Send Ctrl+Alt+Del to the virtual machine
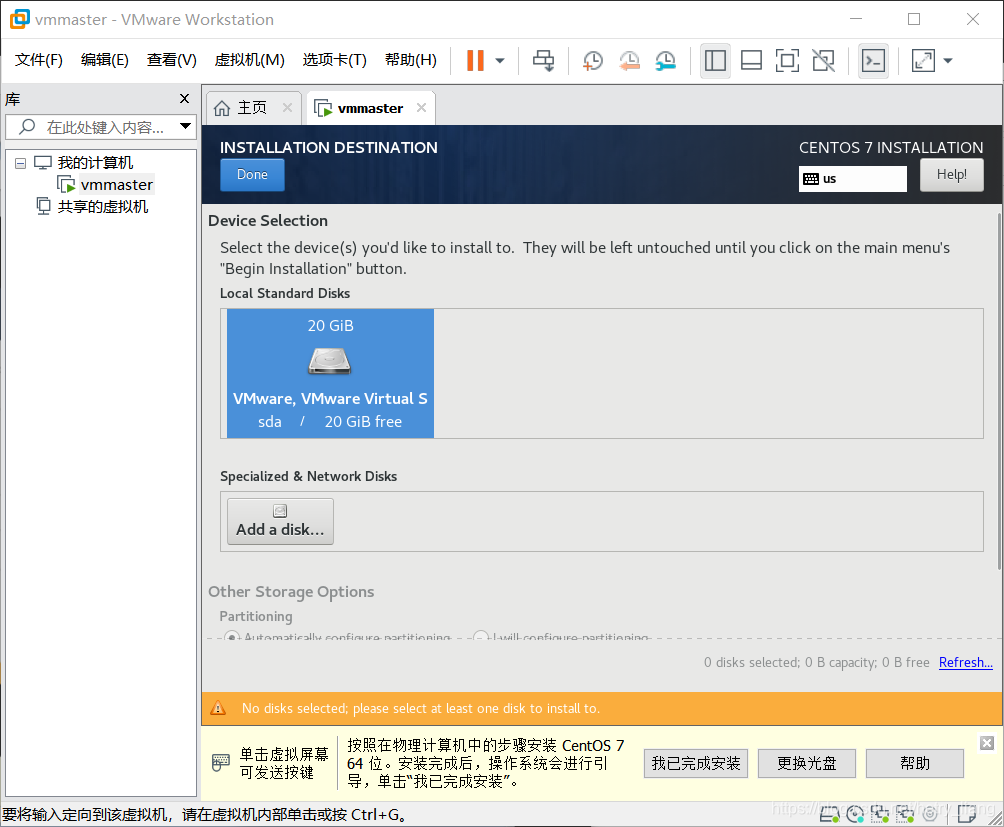The height and width of the screenshot is (827, 1004). (x=544, y=61)
